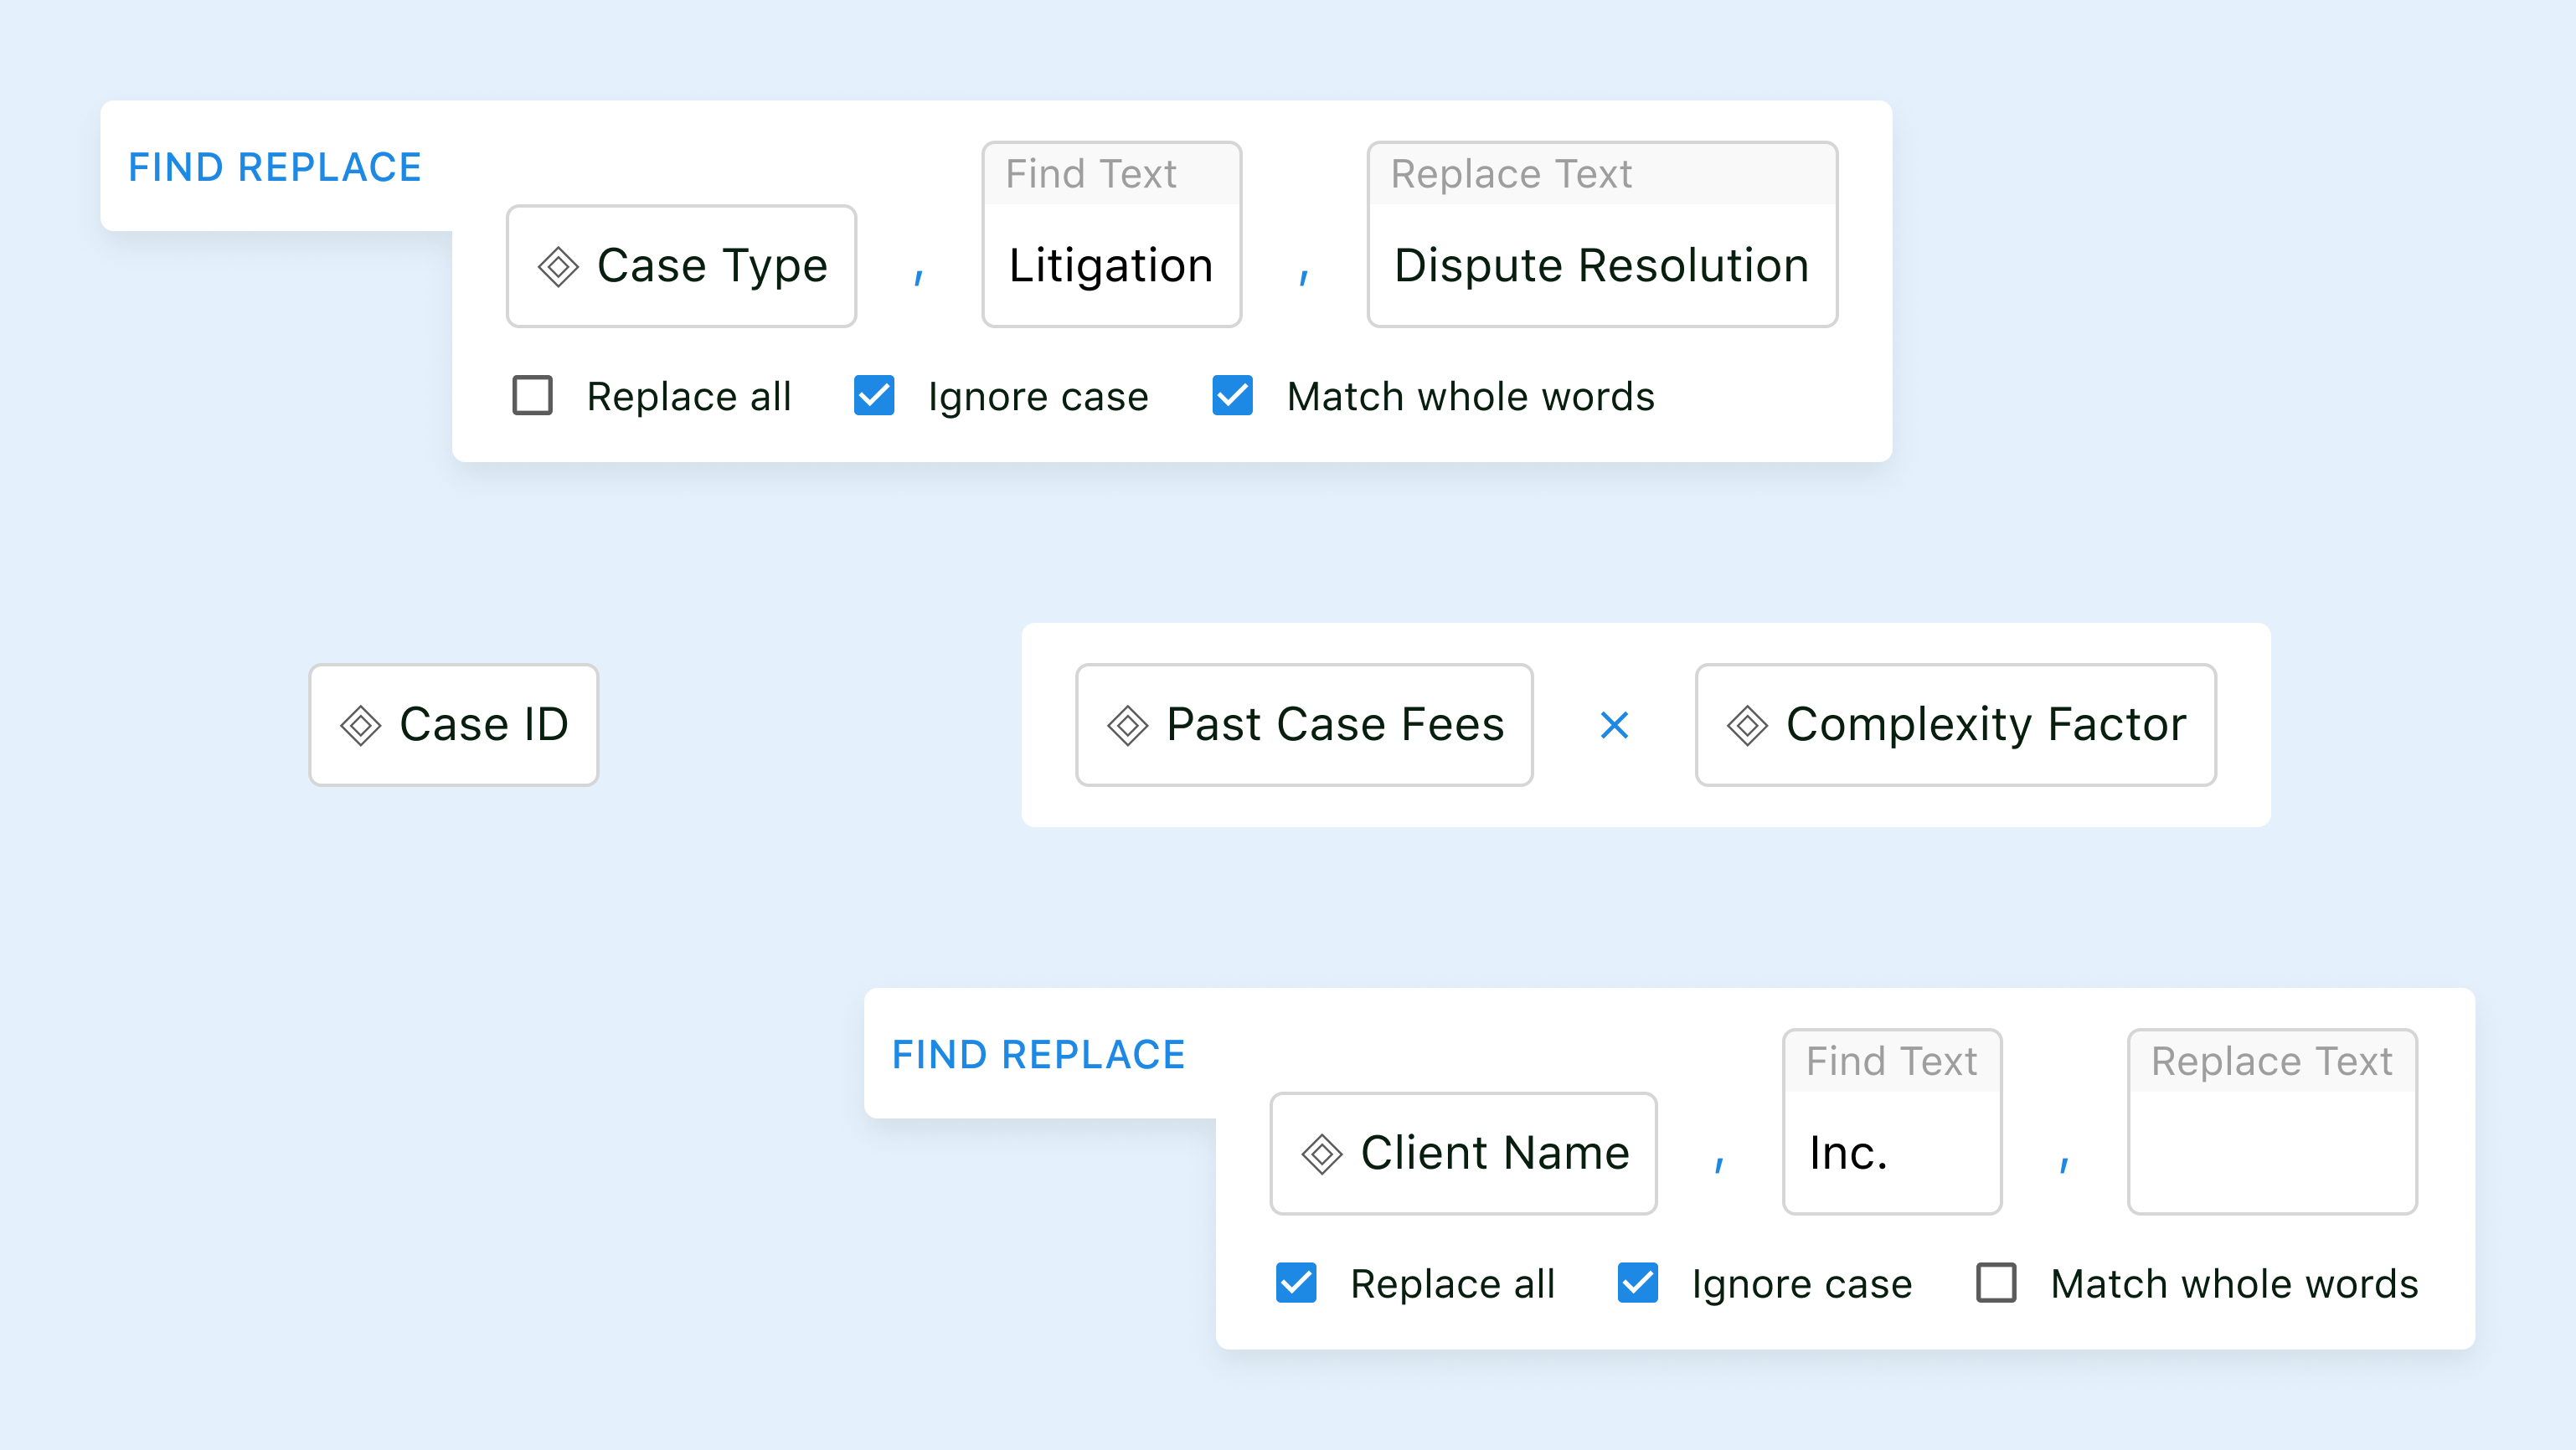
Task: Click the Find Text label above Litigation
Action: coord(1091,174)
